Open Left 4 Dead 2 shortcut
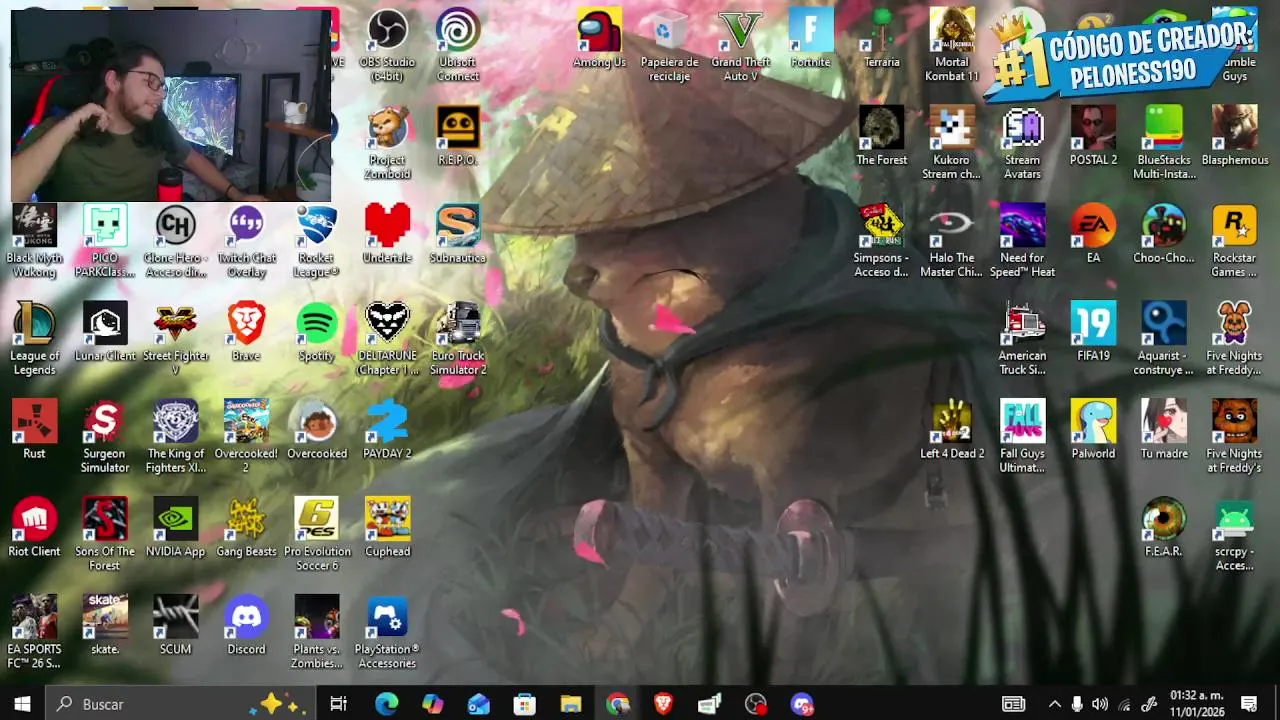The image size is (1280, 720). 952,430
